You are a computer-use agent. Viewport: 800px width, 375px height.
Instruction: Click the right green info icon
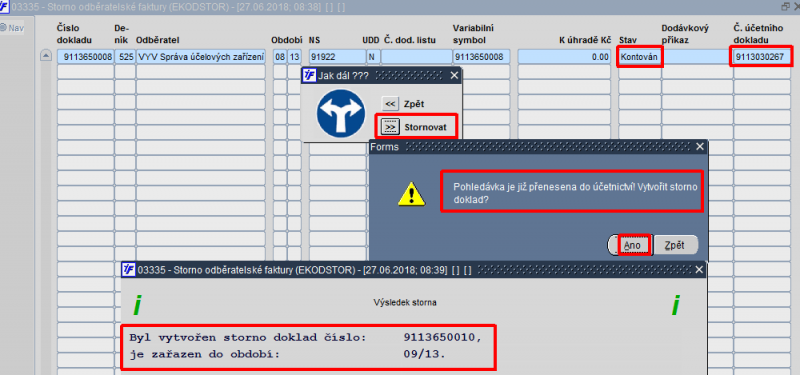[x=675, y=305]
